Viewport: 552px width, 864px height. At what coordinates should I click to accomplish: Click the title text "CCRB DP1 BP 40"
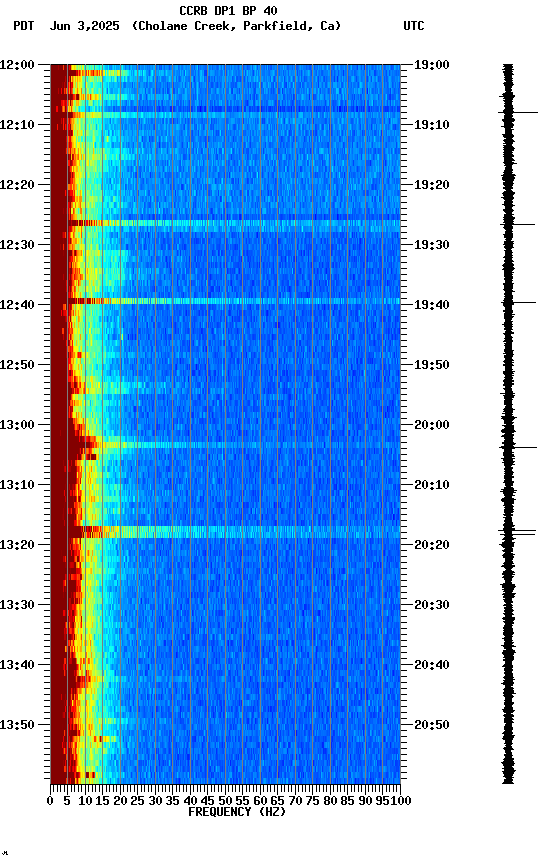coord(228,11)
